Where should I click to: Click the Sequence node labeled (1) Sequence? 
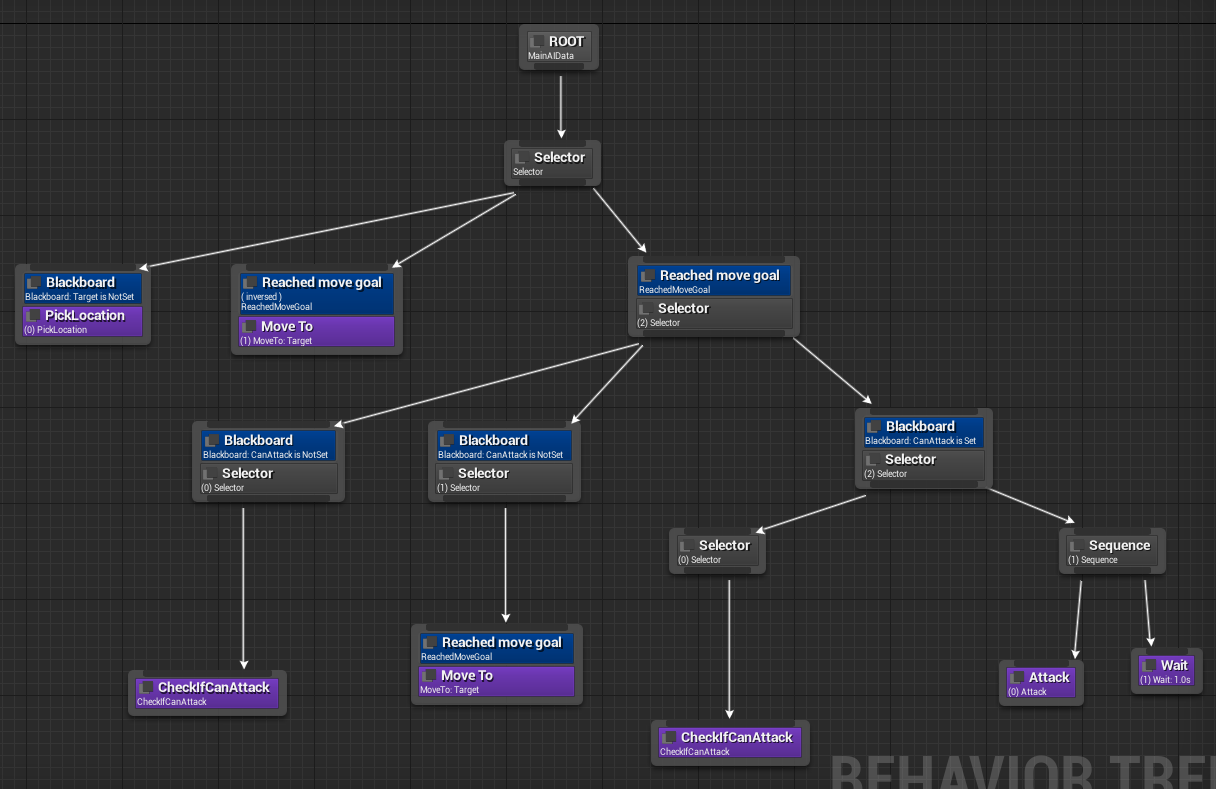click(1111, 550)
